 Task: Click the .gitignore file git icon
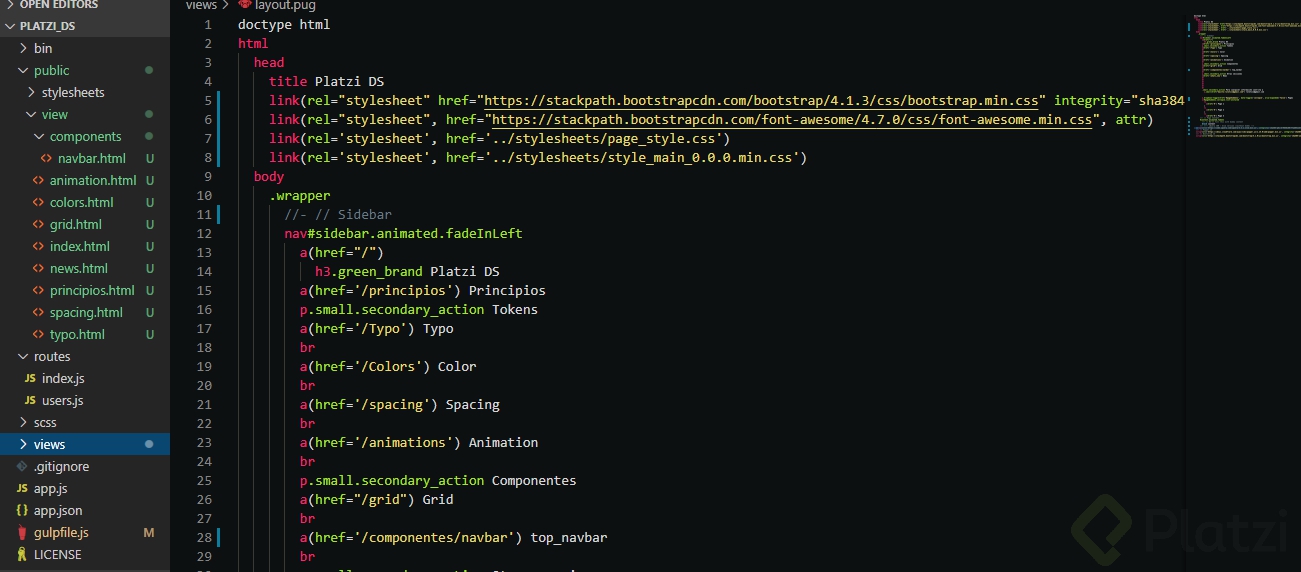click(x=22, y=467)
